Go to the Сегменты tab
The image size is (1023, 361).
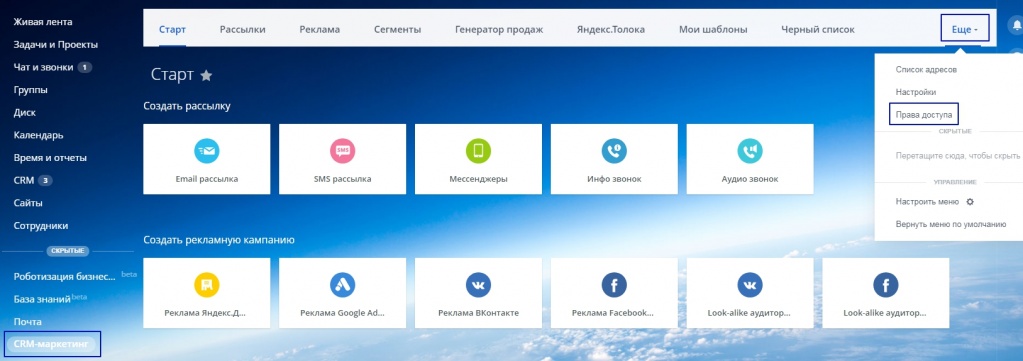click(397, 29)
